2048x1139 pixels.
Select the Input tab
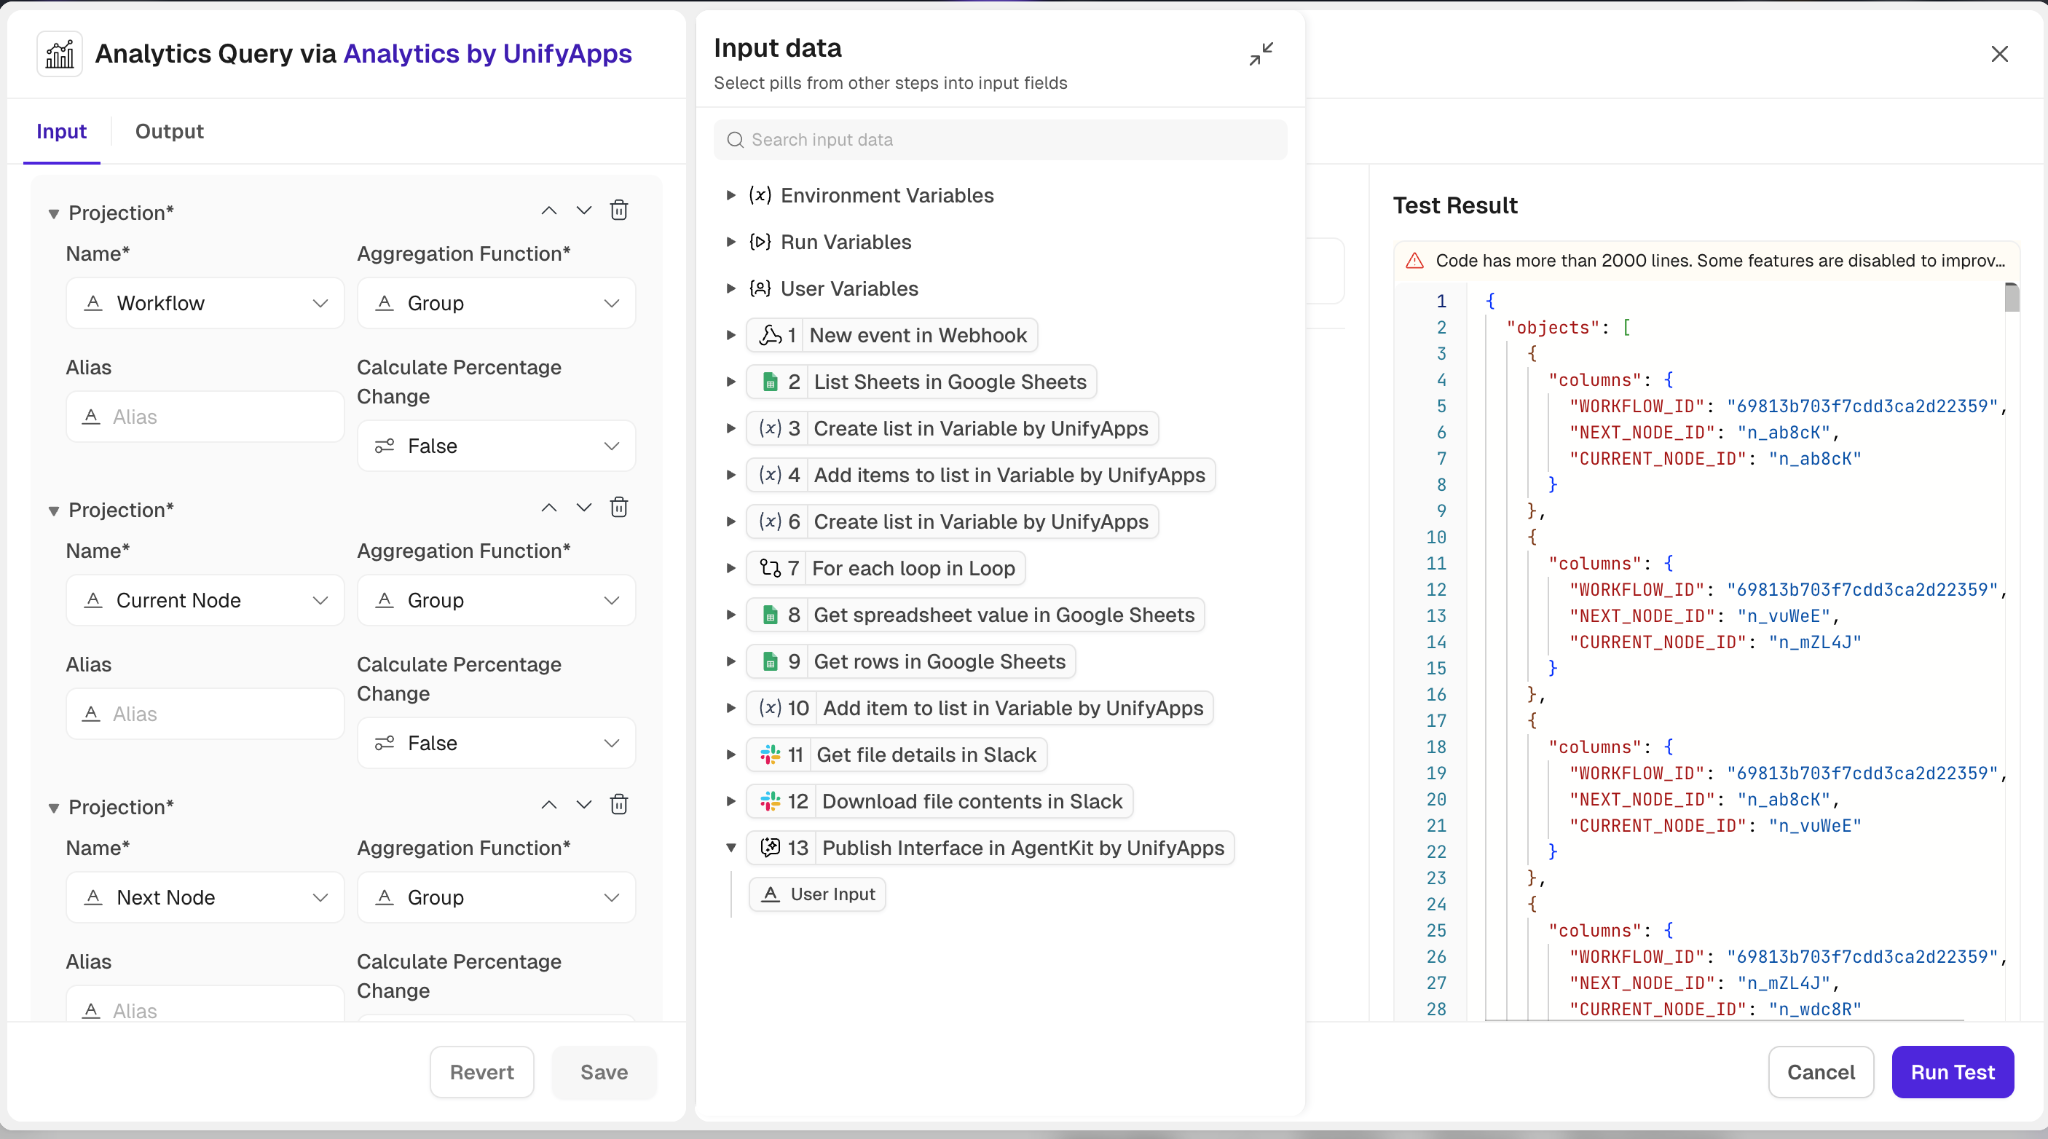[61, 131]
